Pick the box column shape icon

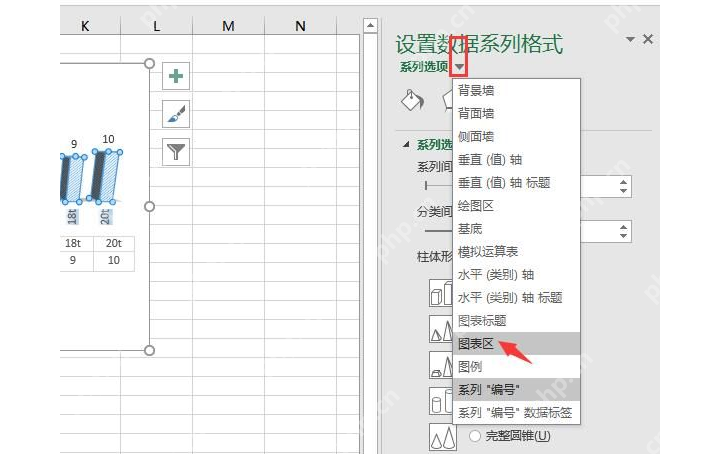[441, 293]
